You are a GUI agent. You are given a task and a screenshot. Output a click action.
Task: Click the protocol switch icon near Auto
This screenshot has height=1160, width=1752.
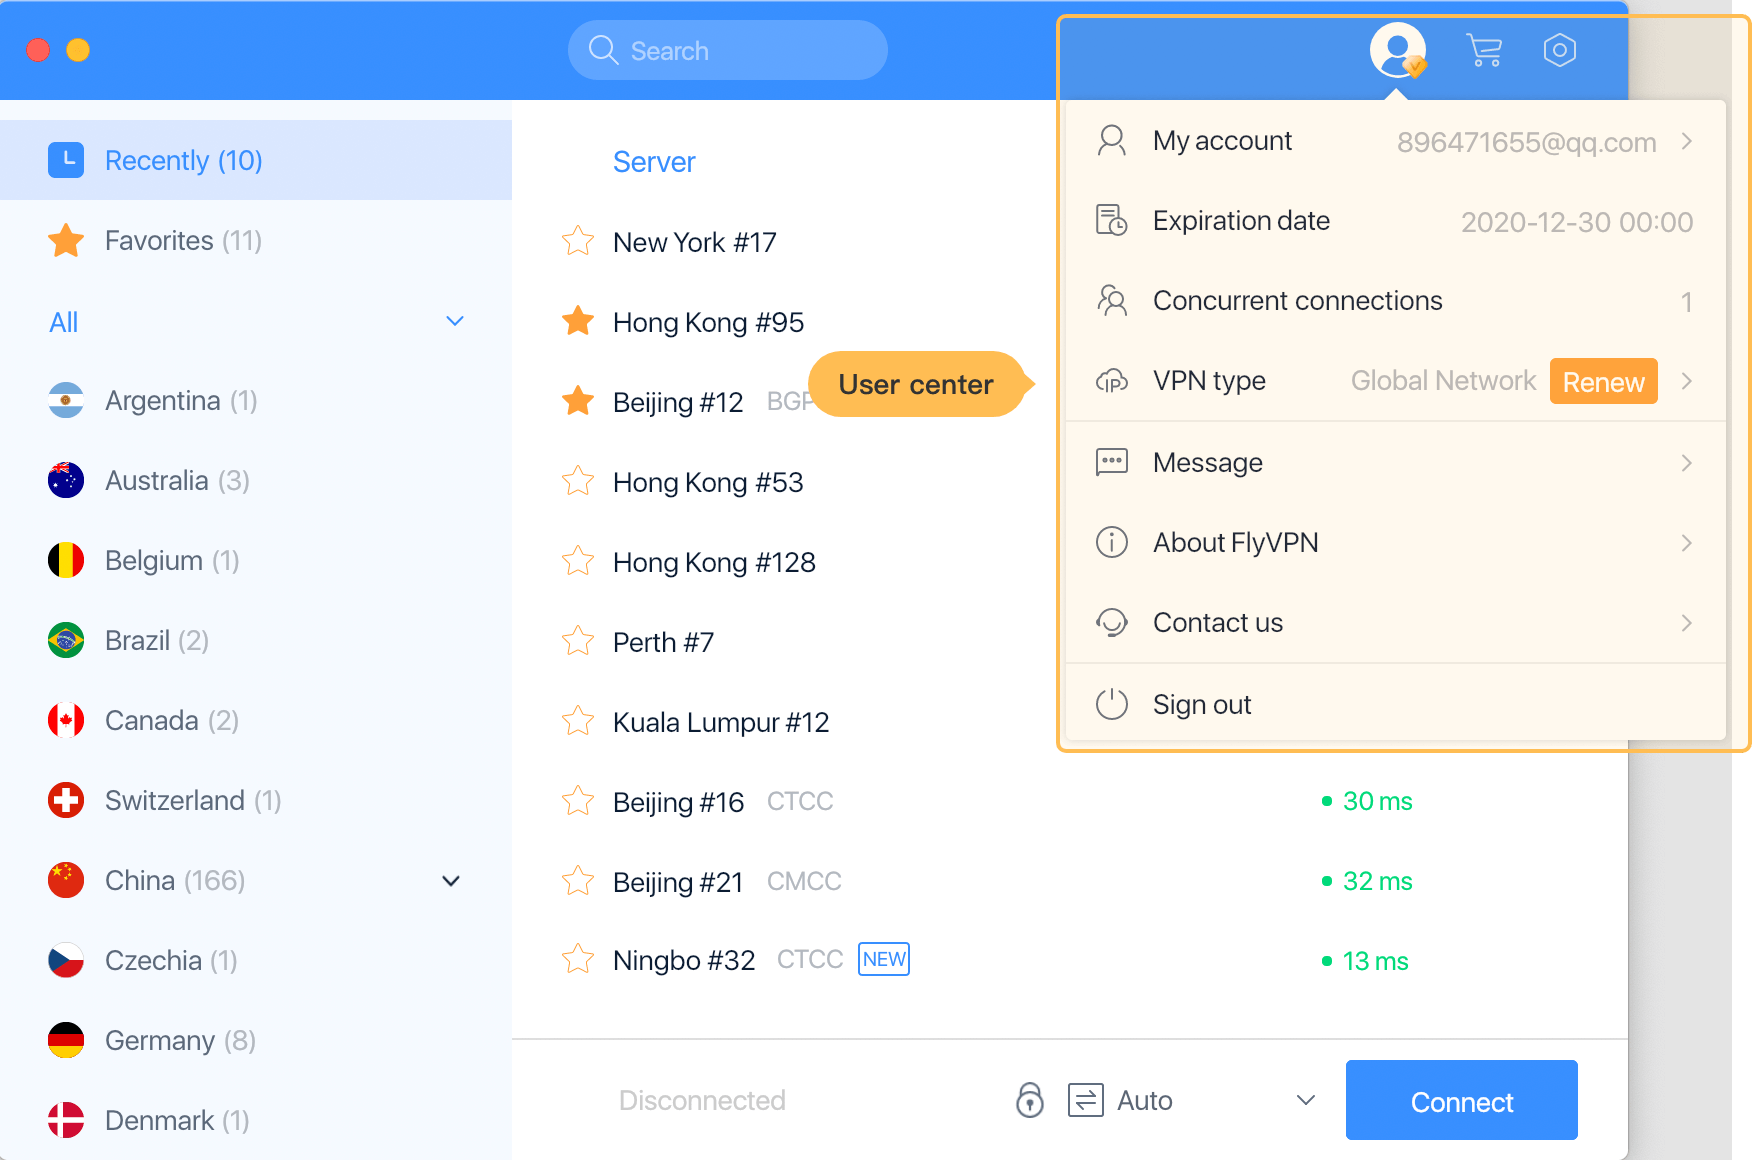pos(1086,1100)
